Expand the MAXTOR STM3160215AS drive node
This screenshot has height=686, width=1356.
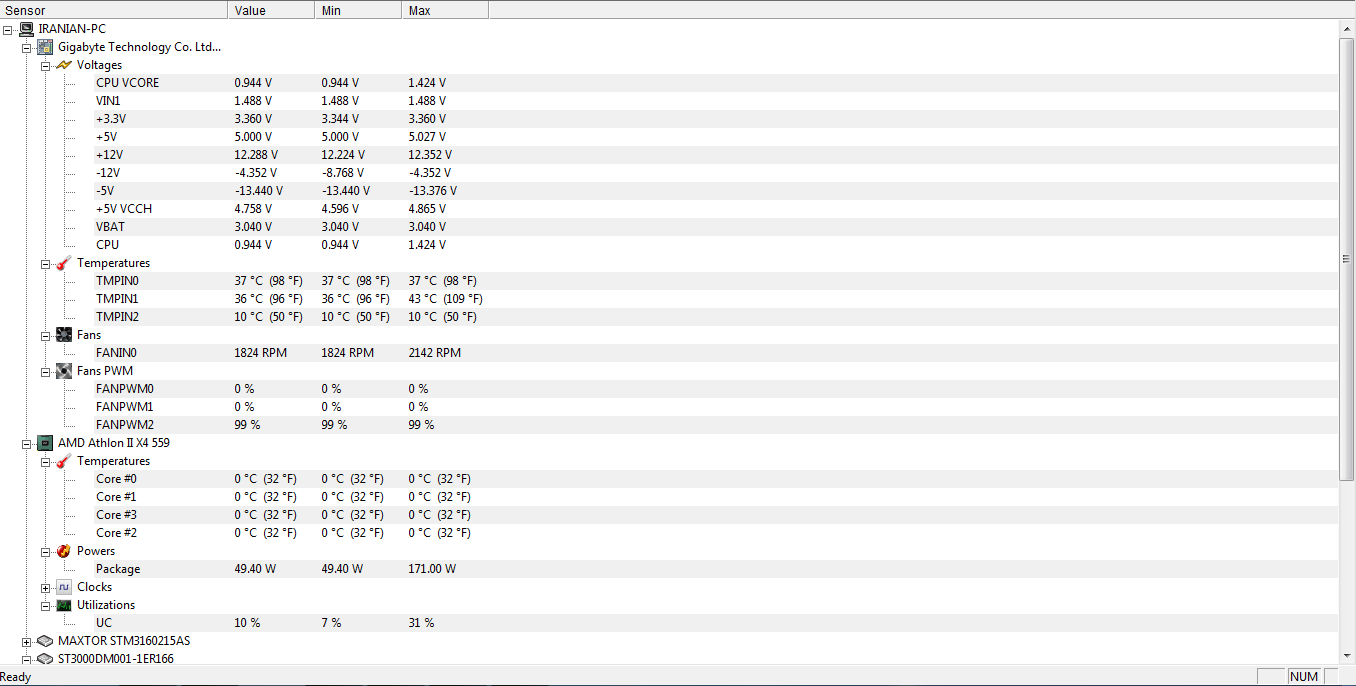click(27, 641)
